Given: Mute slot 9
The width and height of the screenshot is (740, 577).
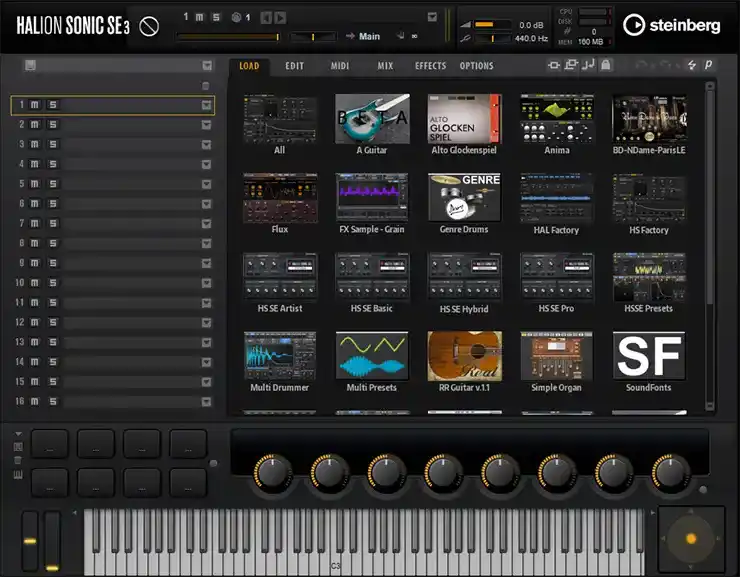Looking at the screenshot, I should tap(34, 263).
